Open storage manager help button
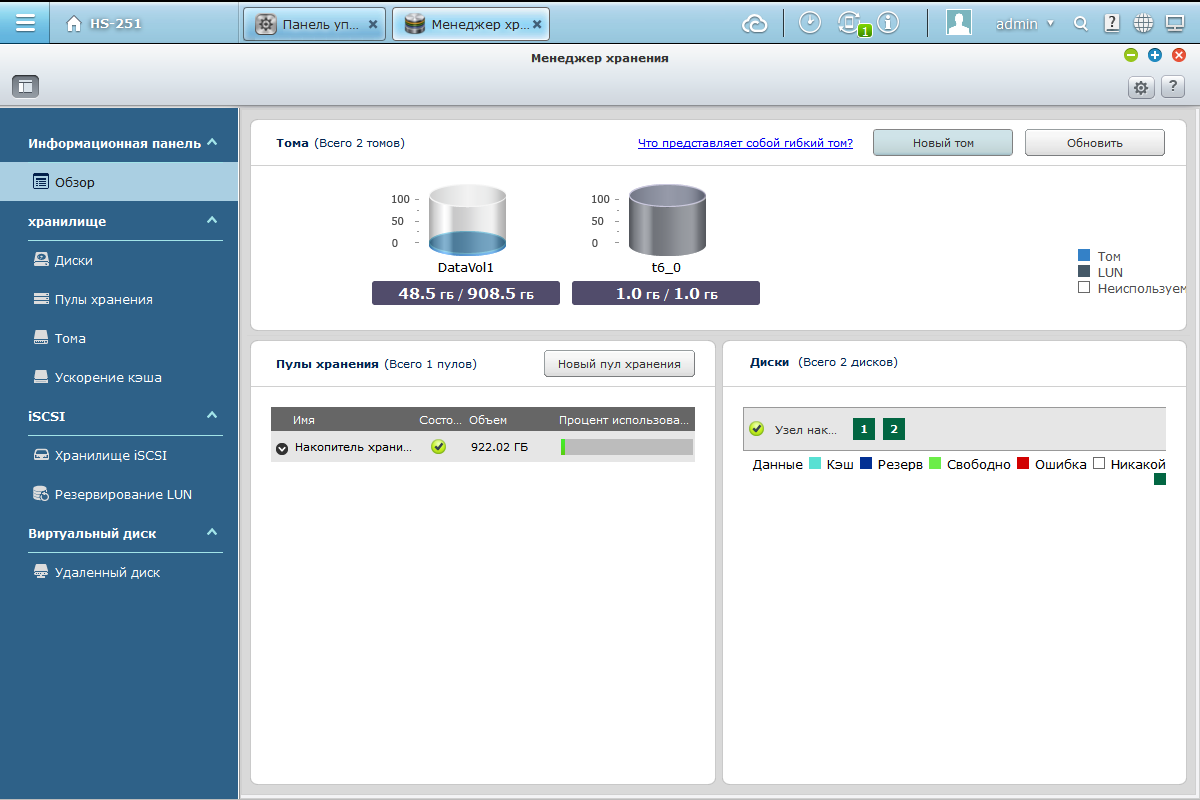The image size is (1200, 800). [1174, 88]
